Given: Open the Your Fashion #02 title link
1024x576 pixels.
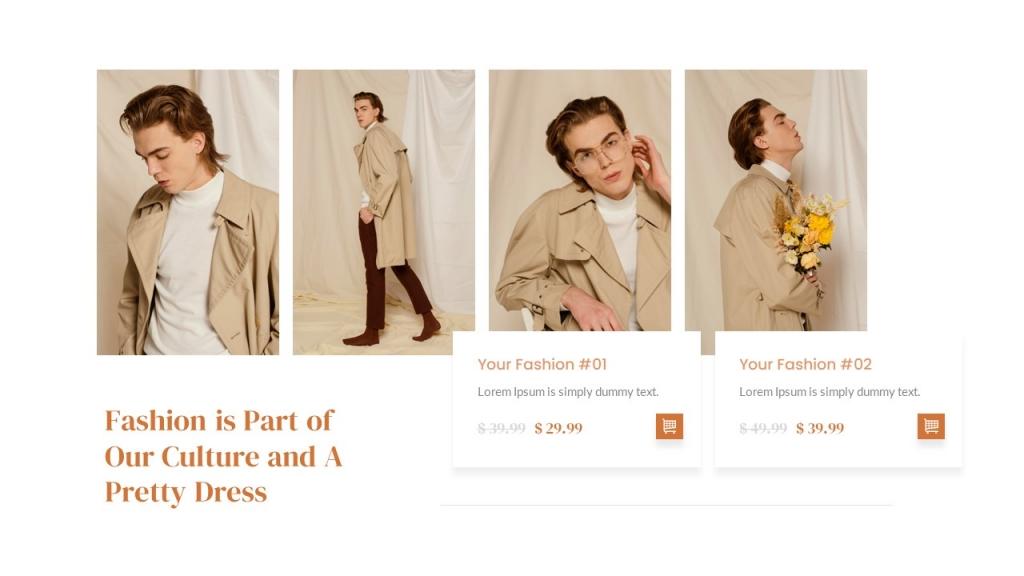Looking at the screenshot, I should click(x=805, y=364).
